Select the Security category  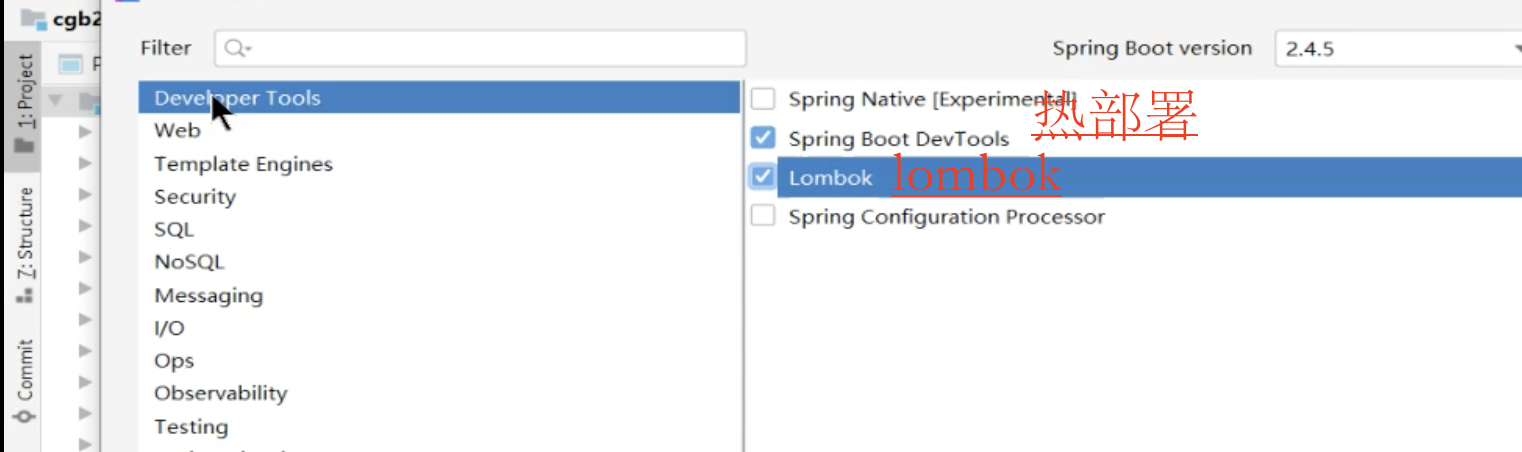point(439,197)
